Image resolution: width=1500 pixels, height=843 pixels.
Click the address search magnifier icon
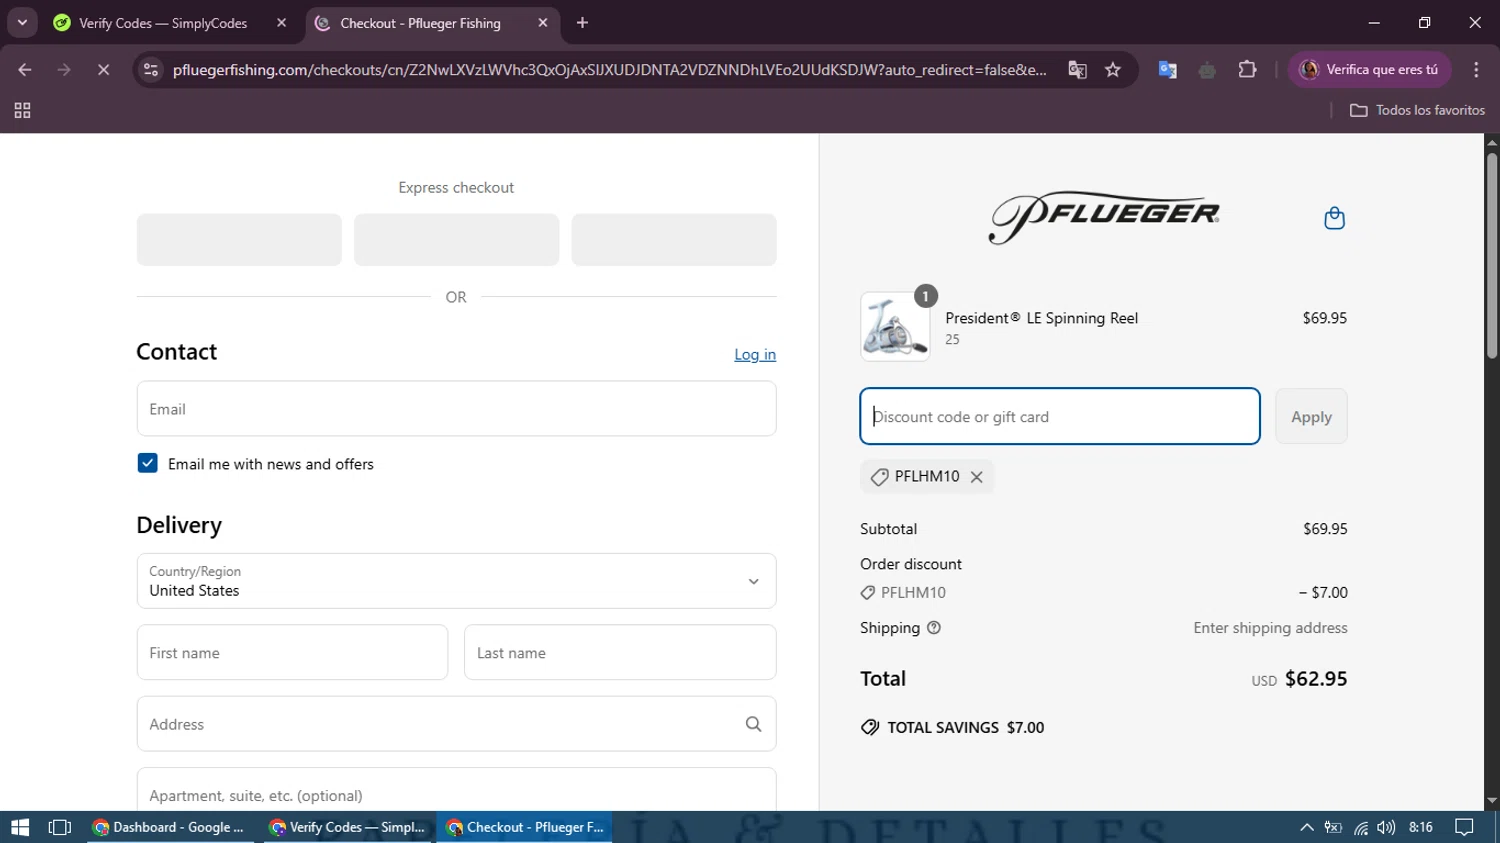point(753,724)
